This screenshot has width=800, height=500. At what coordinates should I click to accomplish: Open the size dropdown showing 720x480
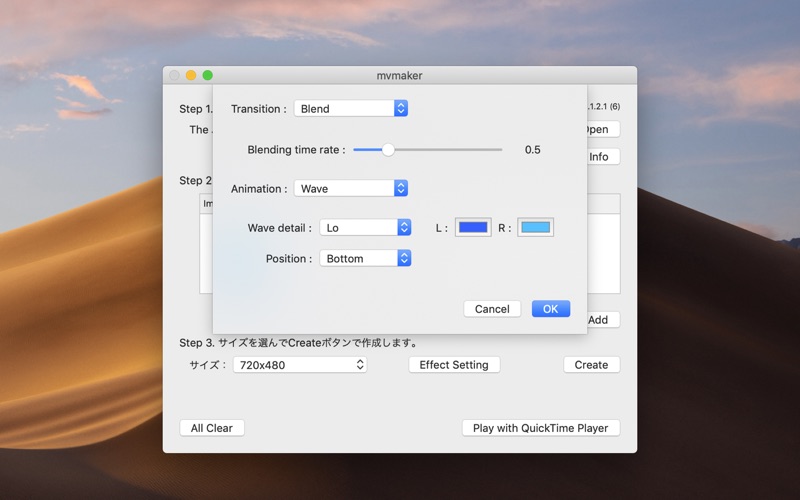300,365
